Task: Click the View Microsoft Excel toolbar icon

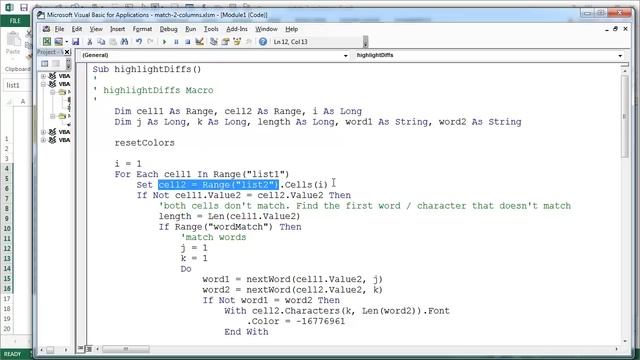Action: click(x=47, y=42)
